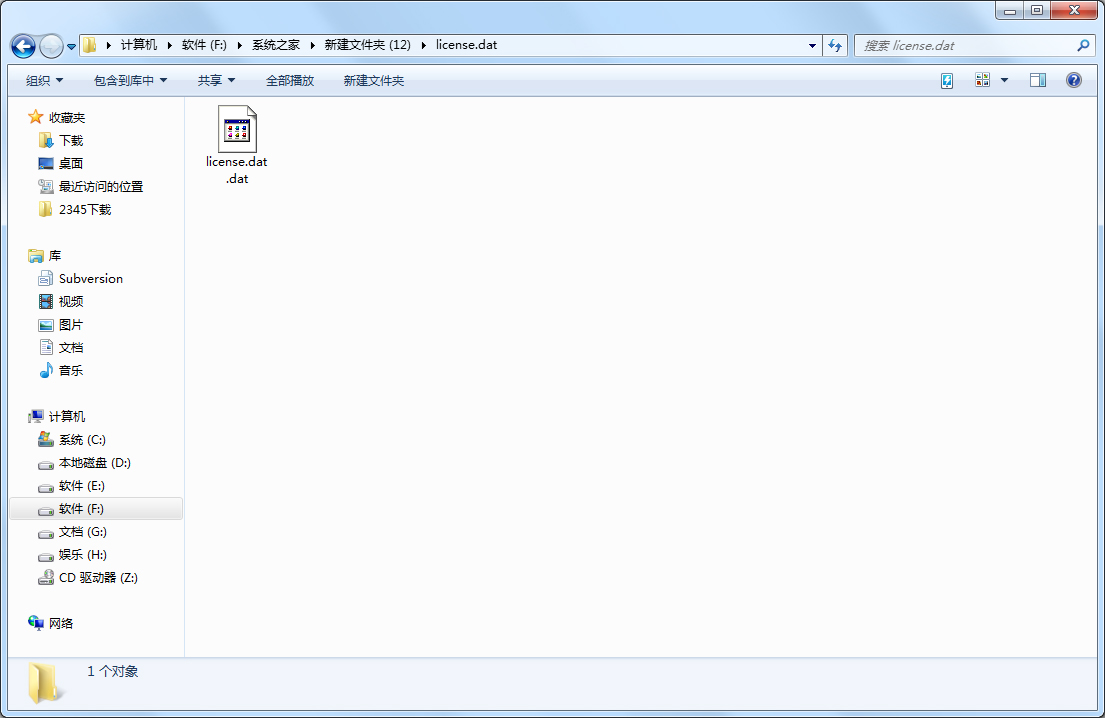The image size is (1105, 718).
Task: Open drive 系统 (C:)
Action: point(82,440)
